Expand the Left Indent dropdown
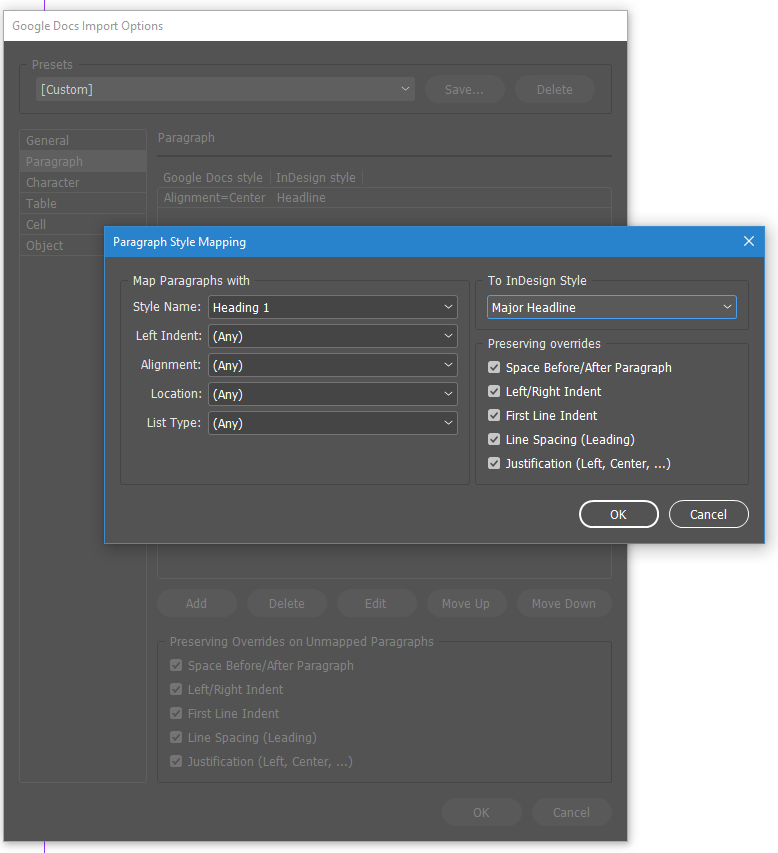This screenshot has width=778, height=853. (x=332, y=336)
